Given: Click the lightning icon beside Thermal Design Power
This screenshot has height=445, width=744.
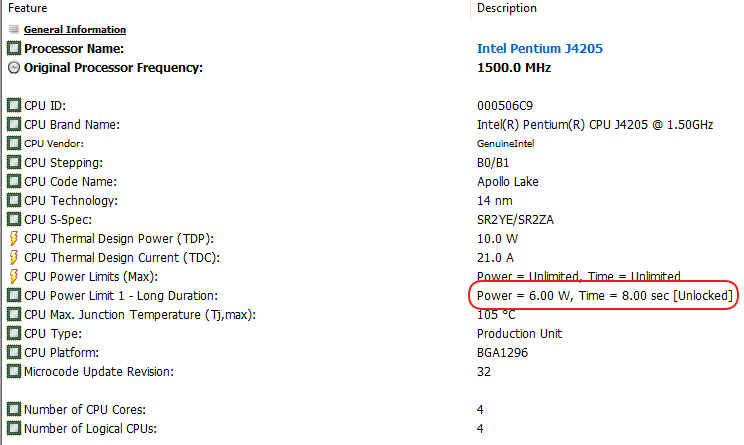Looking at the screenshot, I should click(14, 239).
